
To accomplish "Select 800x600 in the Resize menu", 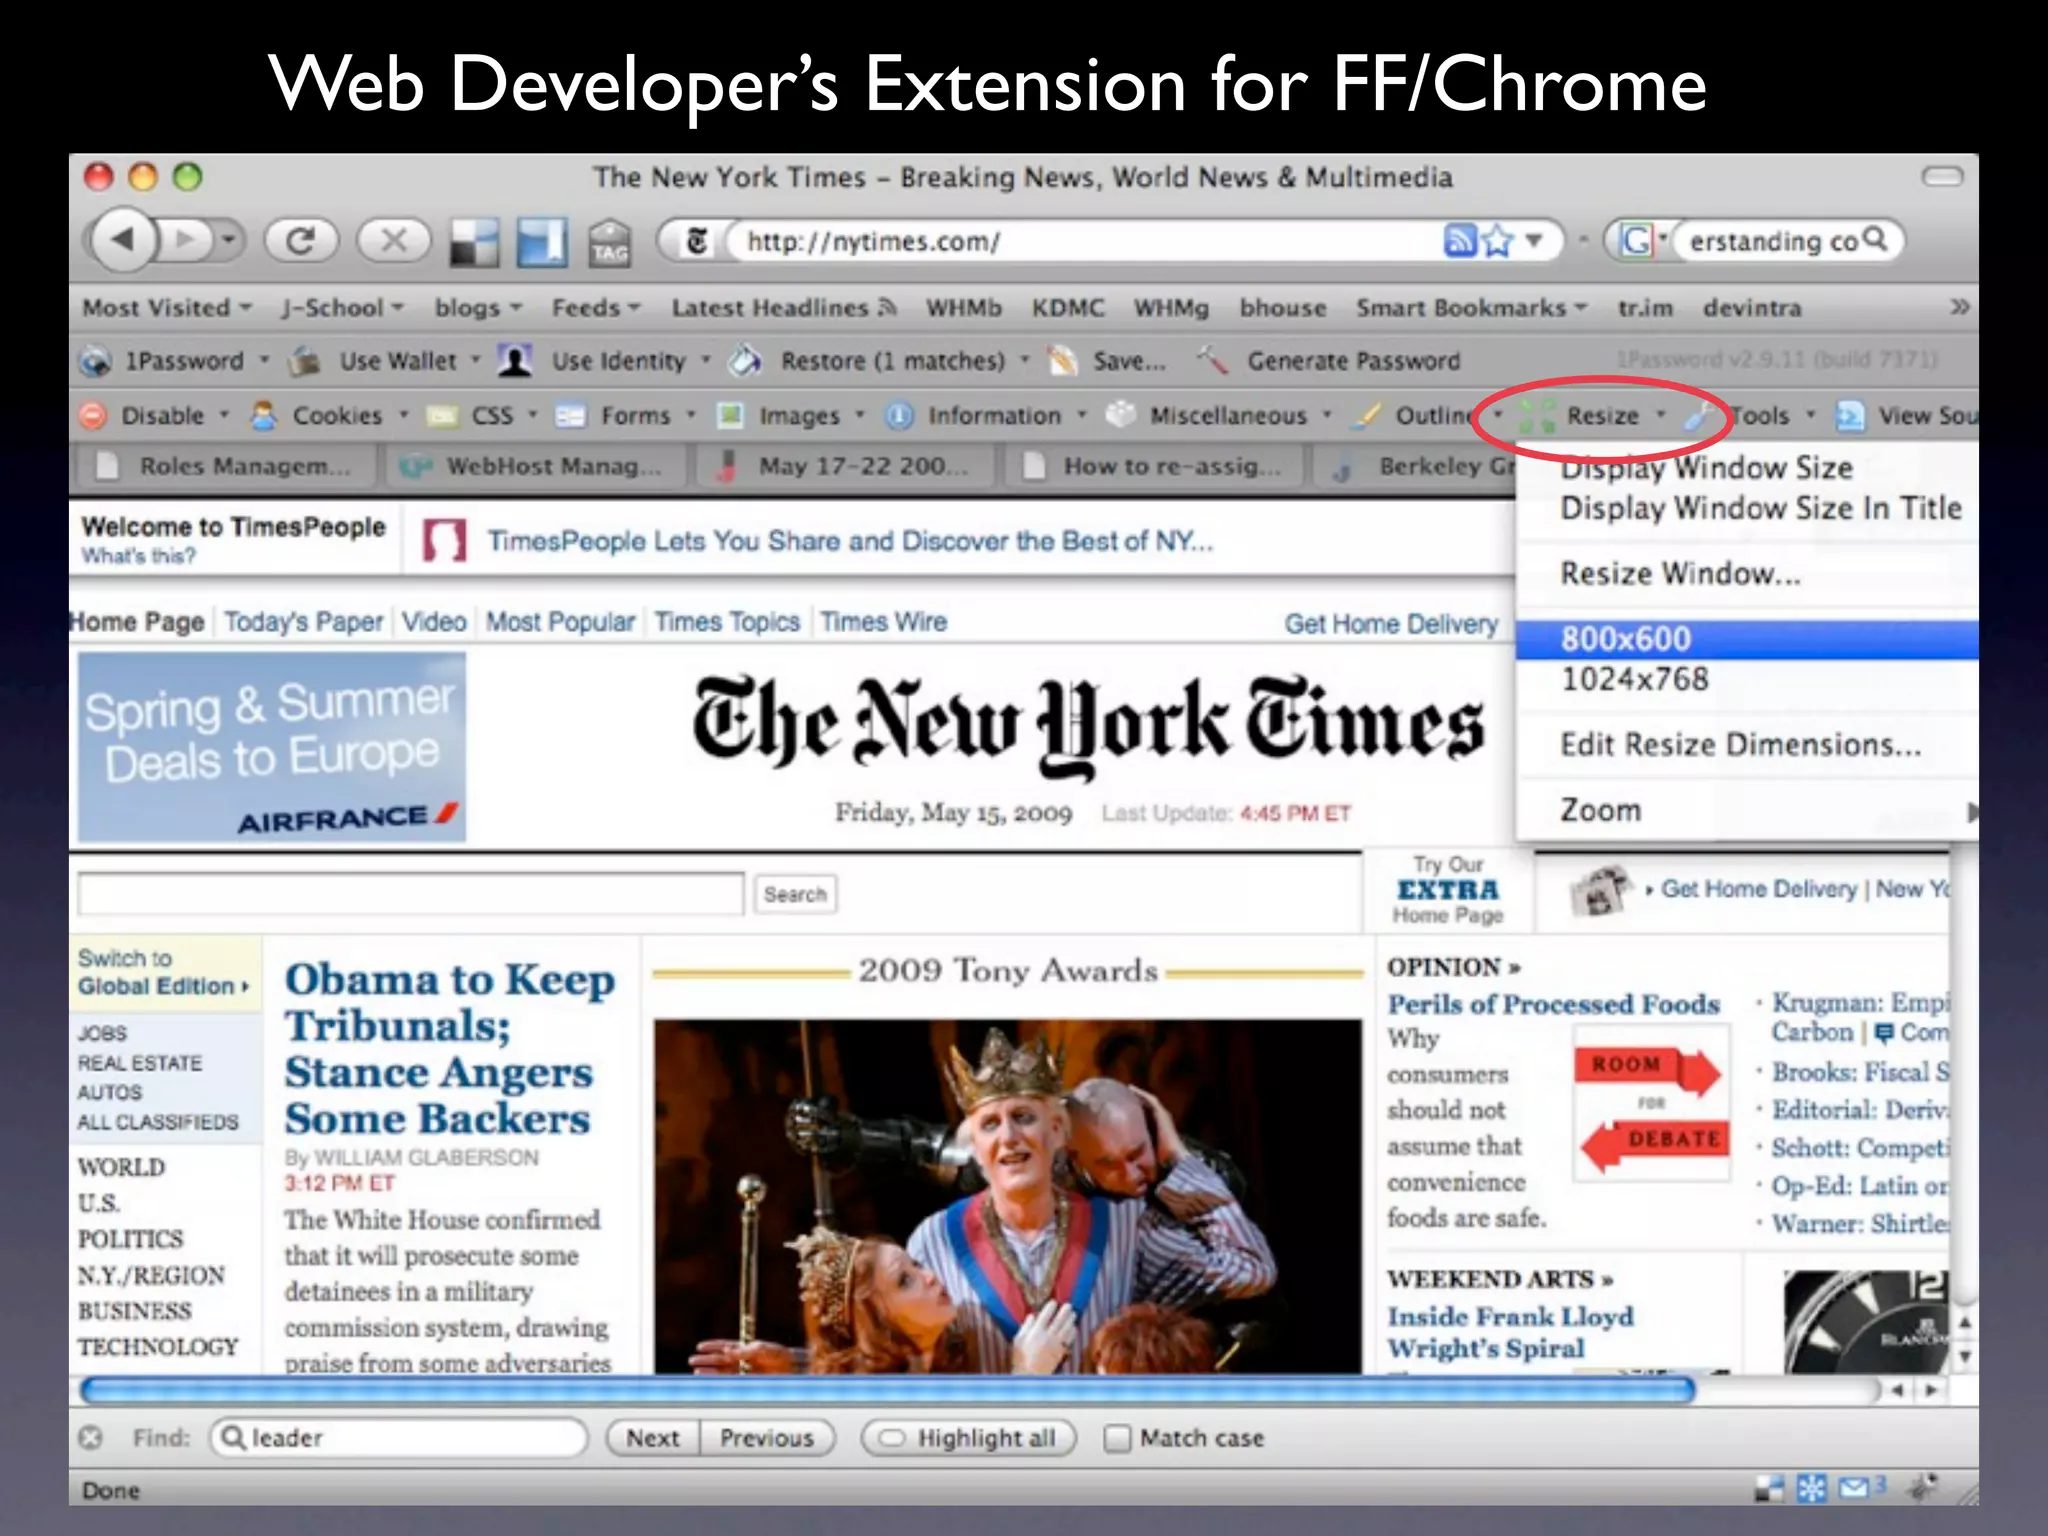I will click(x=1747, y=639).
